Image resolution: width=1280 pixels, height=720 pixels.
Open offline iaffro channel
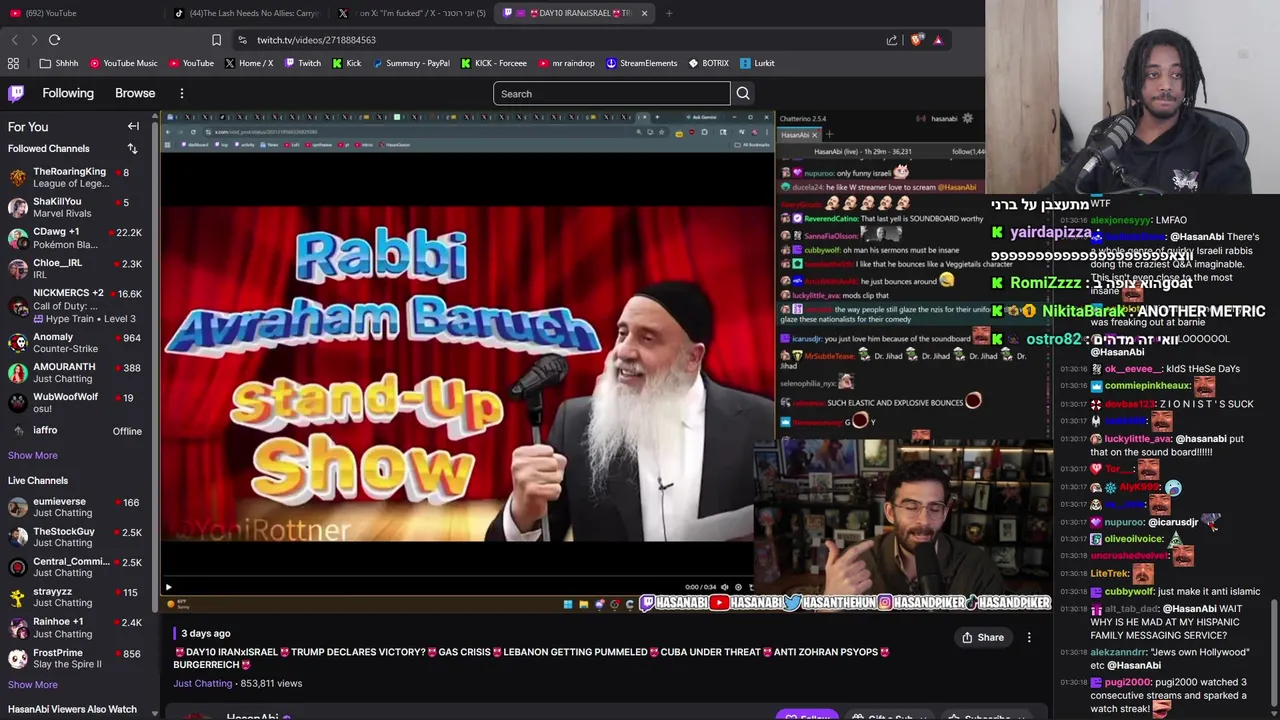74,430
